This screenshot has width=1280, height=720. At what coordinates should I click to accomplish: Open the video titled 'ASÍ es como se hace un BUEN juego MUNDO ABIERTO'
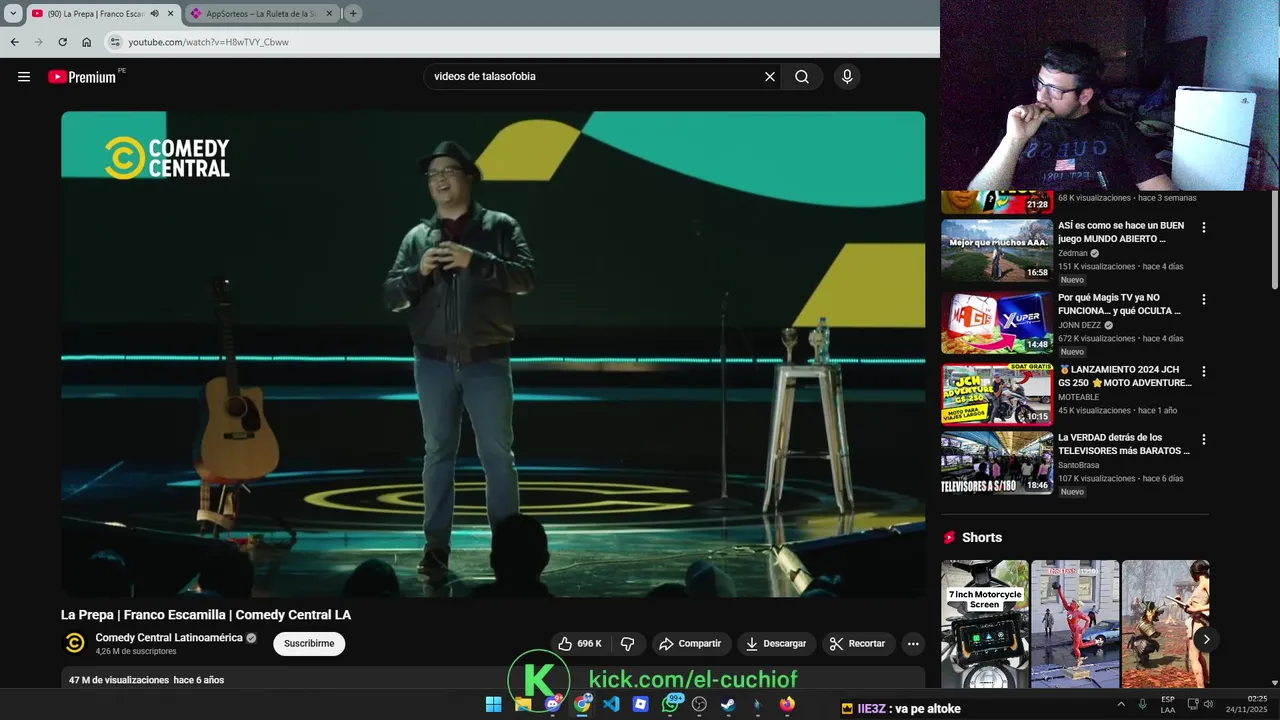point(1122,232)
